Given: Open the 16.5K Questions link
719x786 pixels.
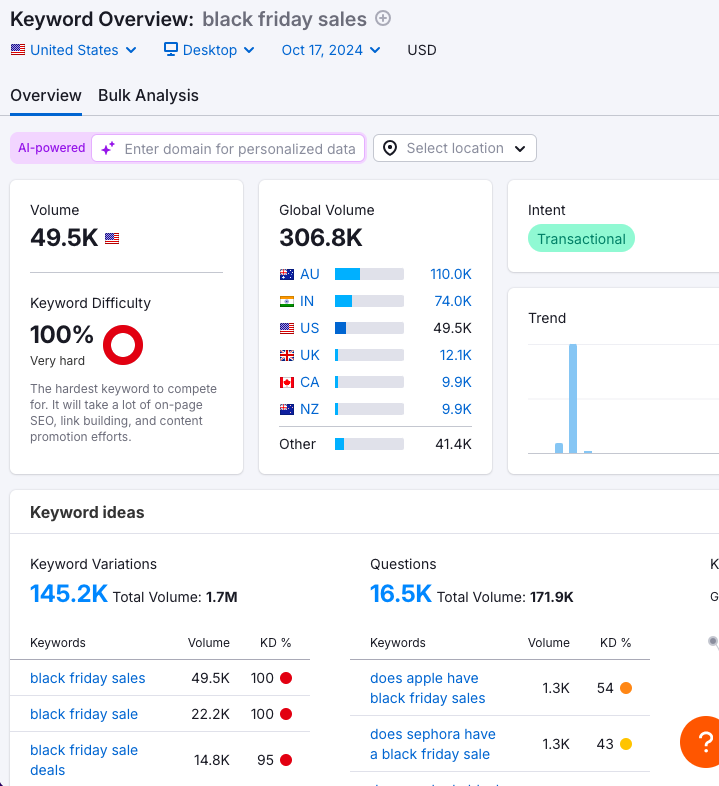Looking at the screenshot, I should click(400, 594).
